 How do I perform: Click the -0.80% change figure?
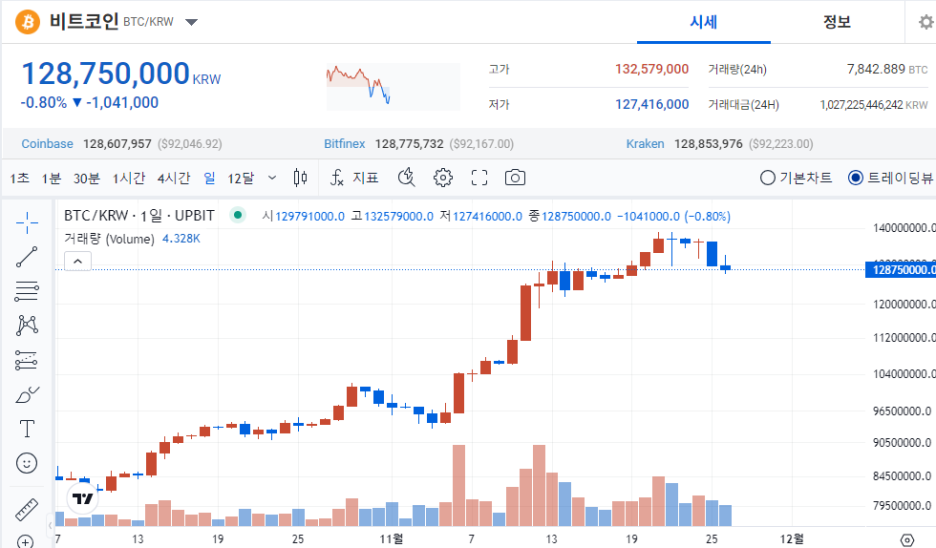(44, 103)
